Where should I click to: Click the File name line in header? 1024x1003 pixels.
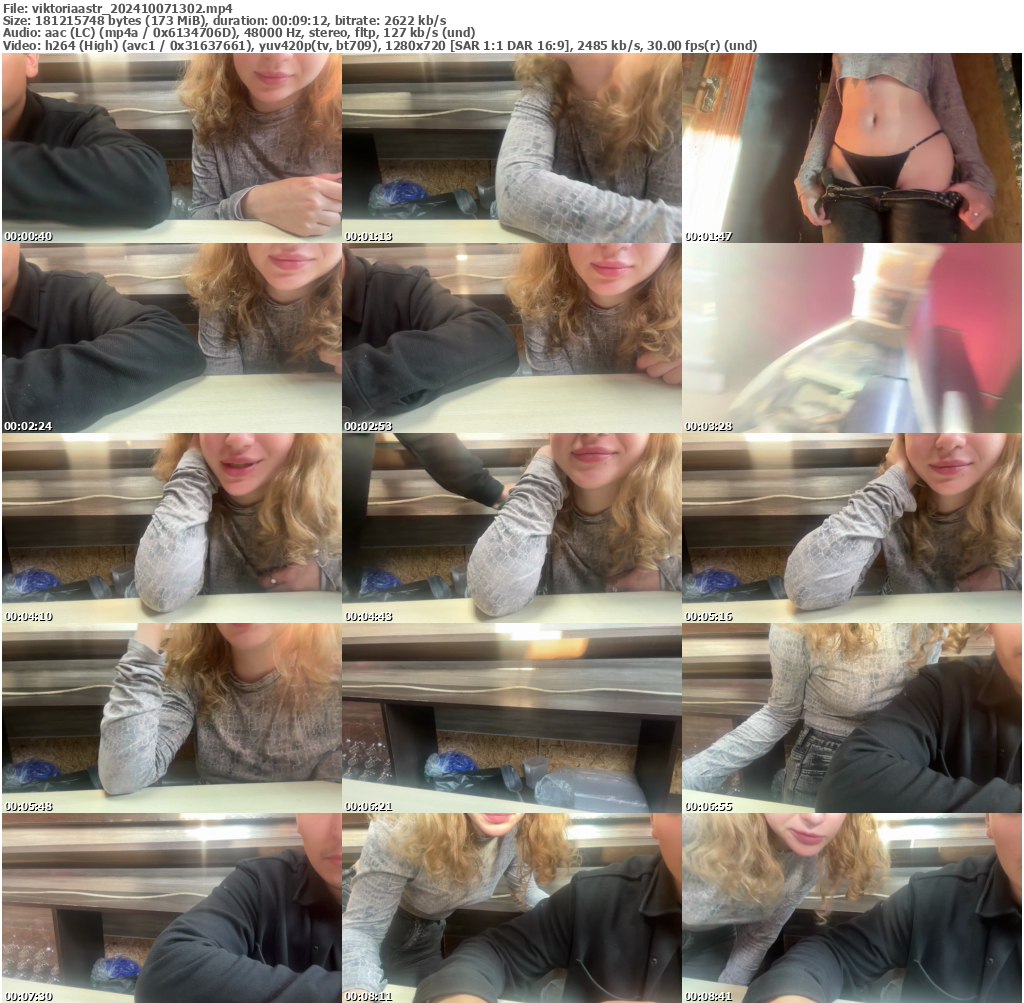point(119,8)
